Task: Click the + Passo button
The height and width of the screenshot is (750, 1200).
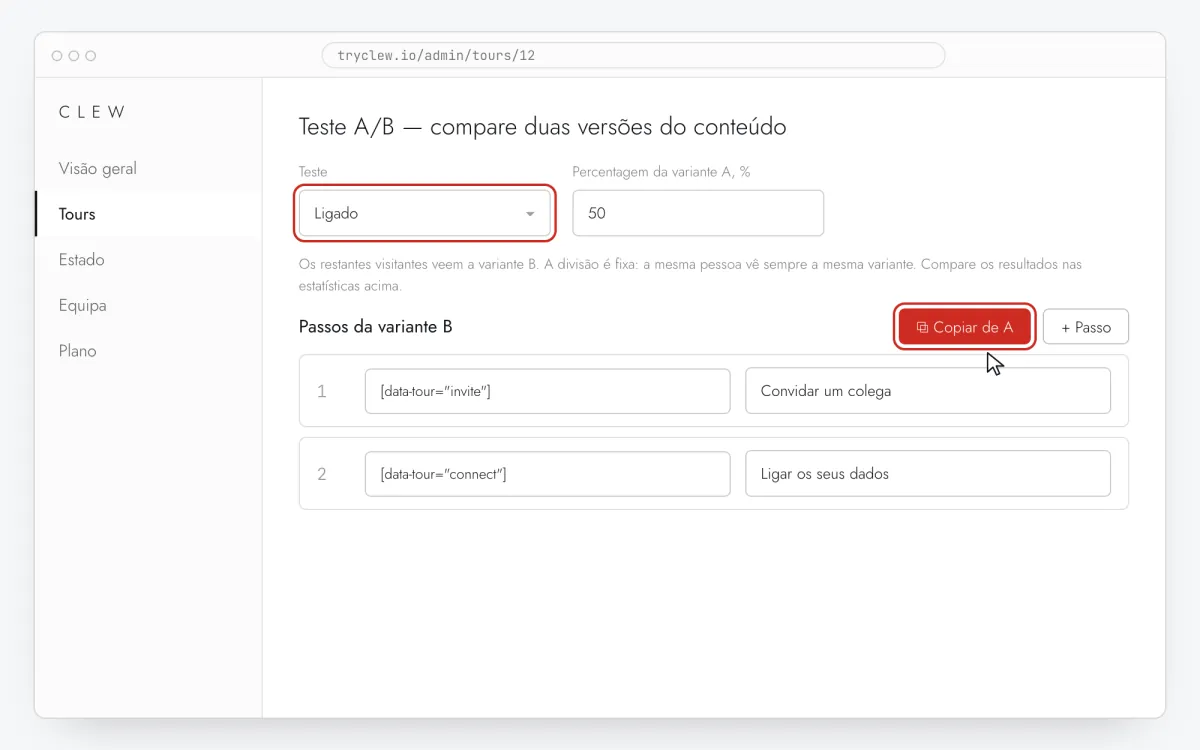Action: coord(1086,327)
